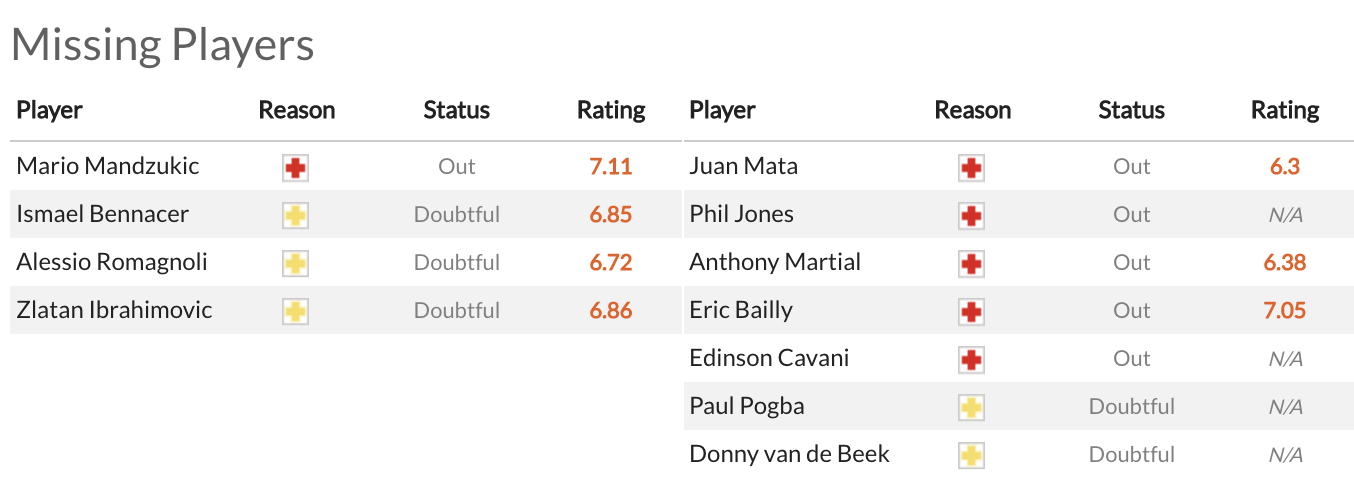The width and height of the screenshot is (1354, 496).
Task: Click right table Status column header
Action: (x=1131, y=110)
